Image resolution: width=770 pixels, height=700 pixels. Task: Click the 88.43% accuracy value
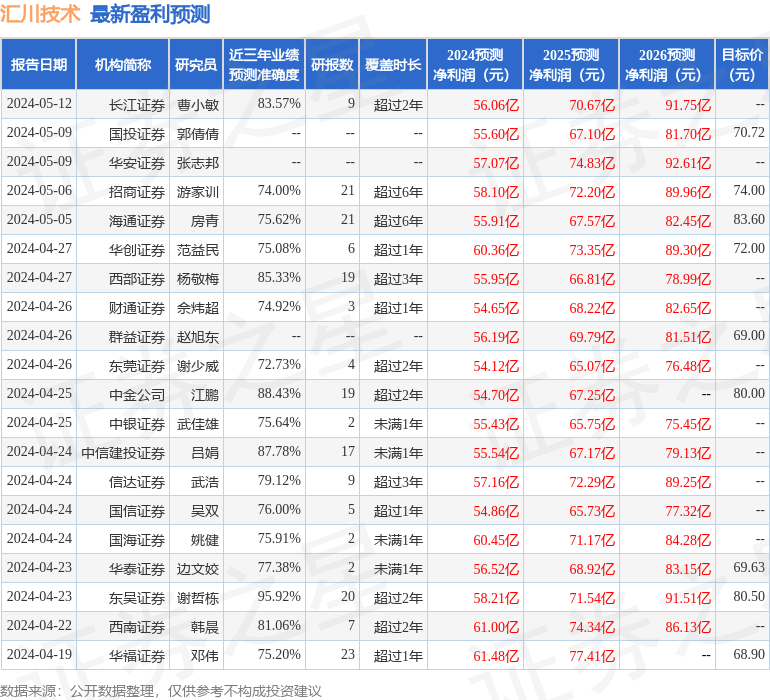click(279, 393)
